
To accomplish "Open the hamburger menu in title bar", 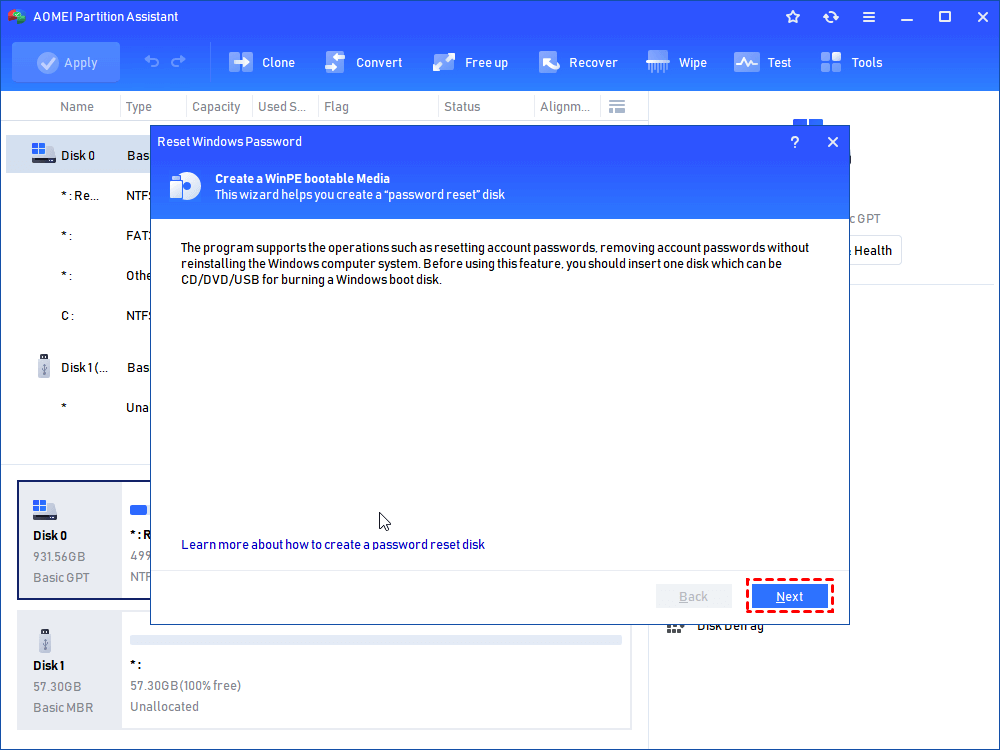I will tap(869, 17).
